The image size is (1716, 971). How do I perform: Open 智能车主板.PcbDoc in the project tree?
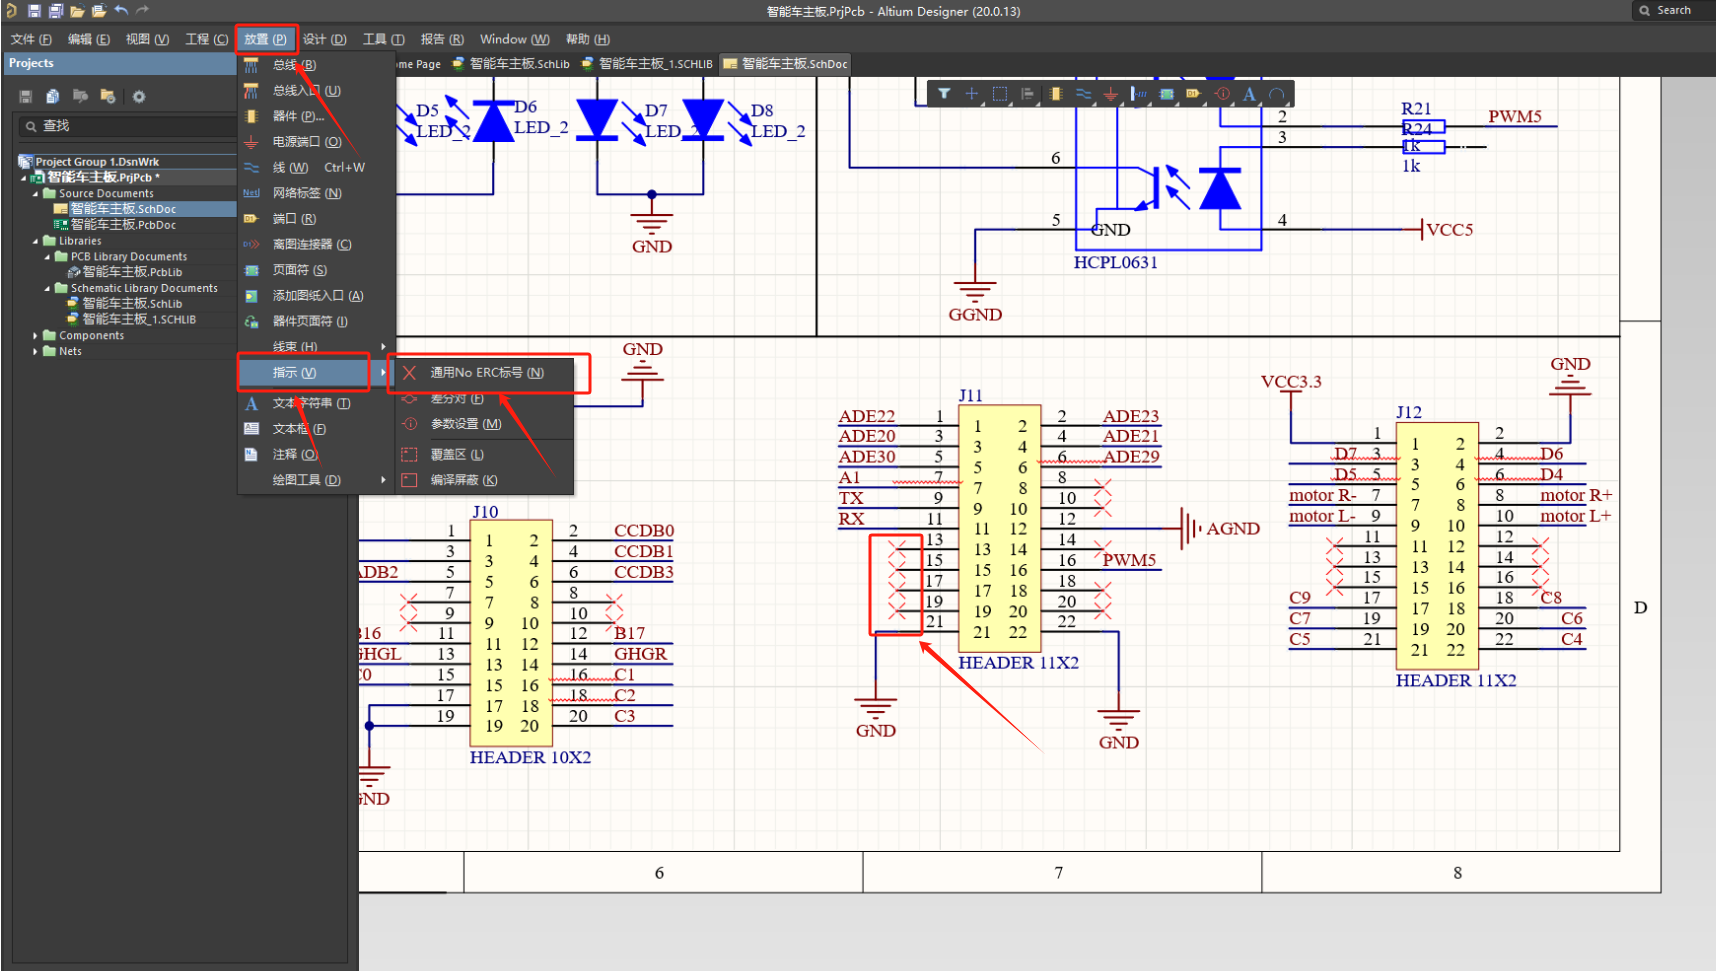point(123,225)
